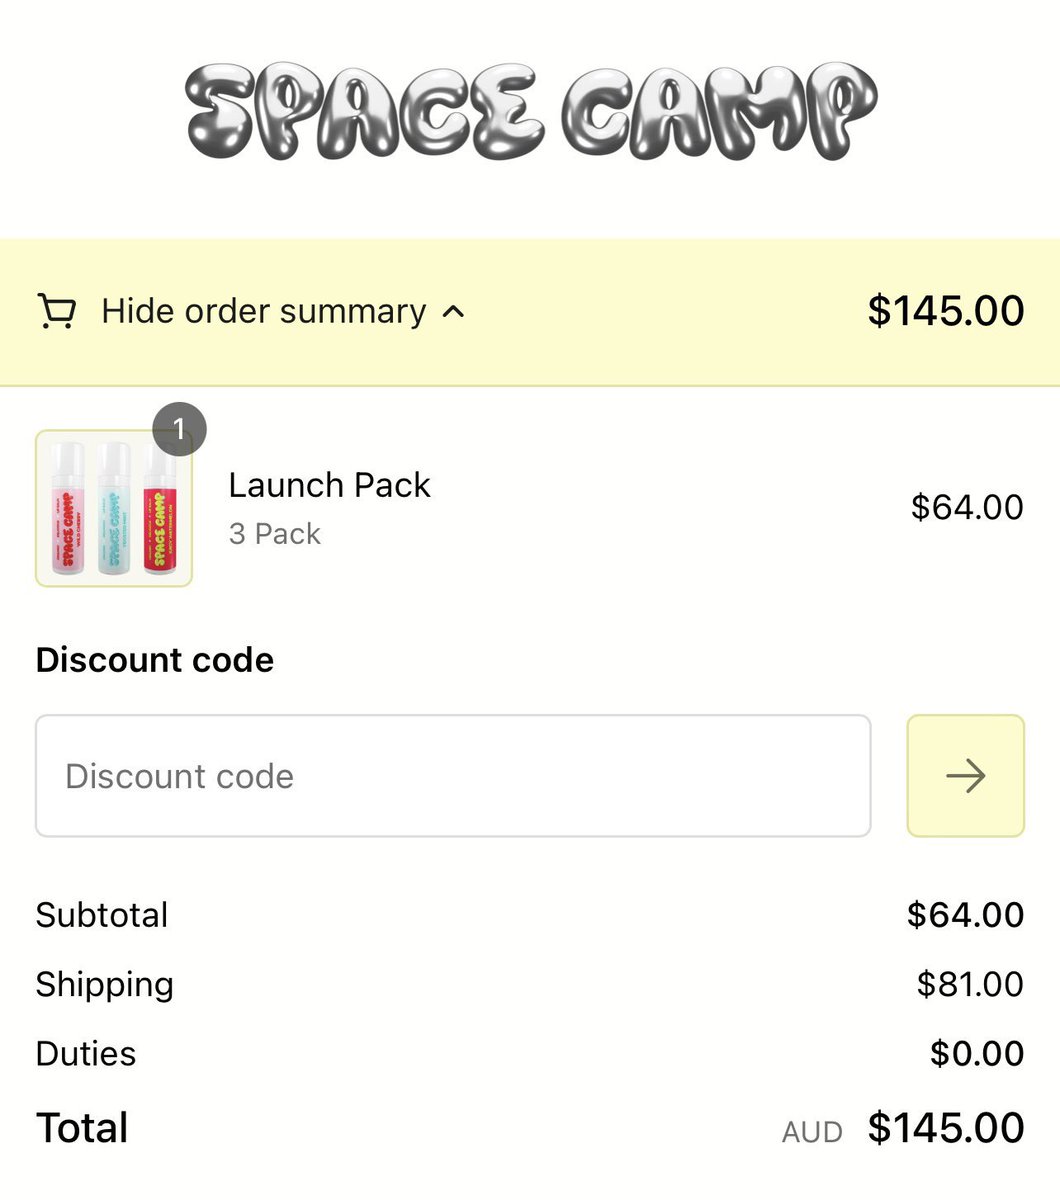Apply discount with the arrow button
Image resolution: width=1060 pixels, height=1200 pixels.
click(965, 776)
